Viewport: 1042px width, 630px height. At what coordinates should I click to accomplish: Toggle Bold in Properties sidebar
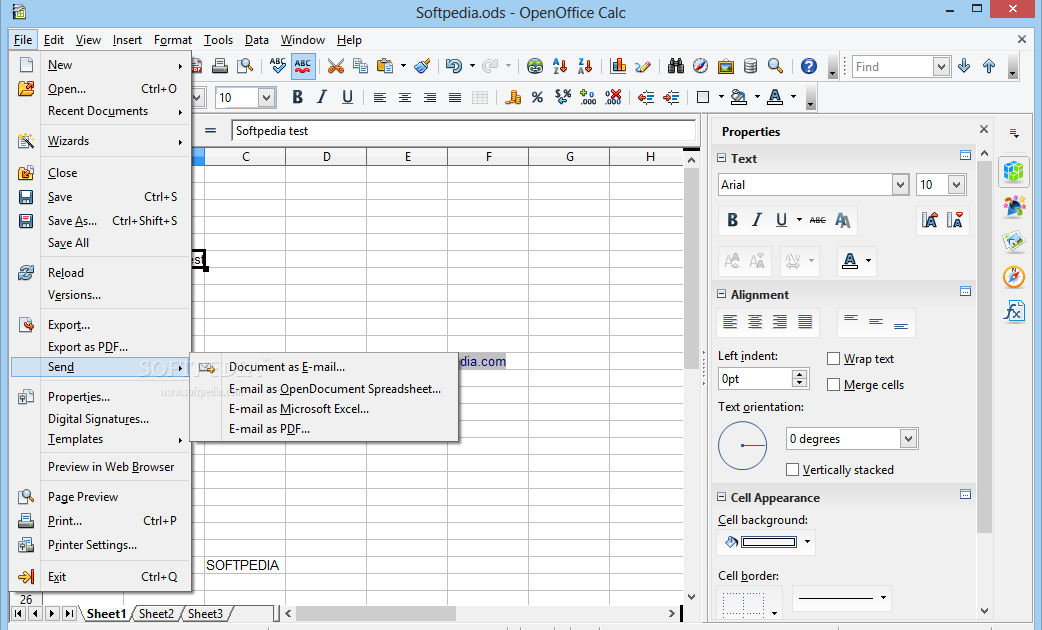[732, 220]
